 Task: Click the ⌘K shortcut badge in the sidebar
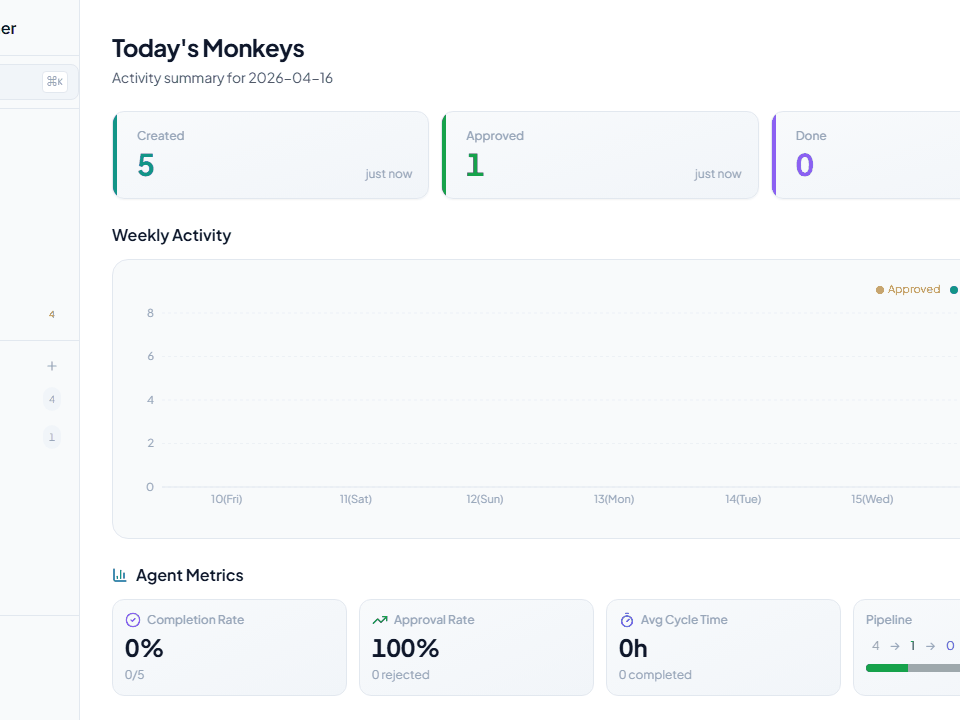coord(55,81)
